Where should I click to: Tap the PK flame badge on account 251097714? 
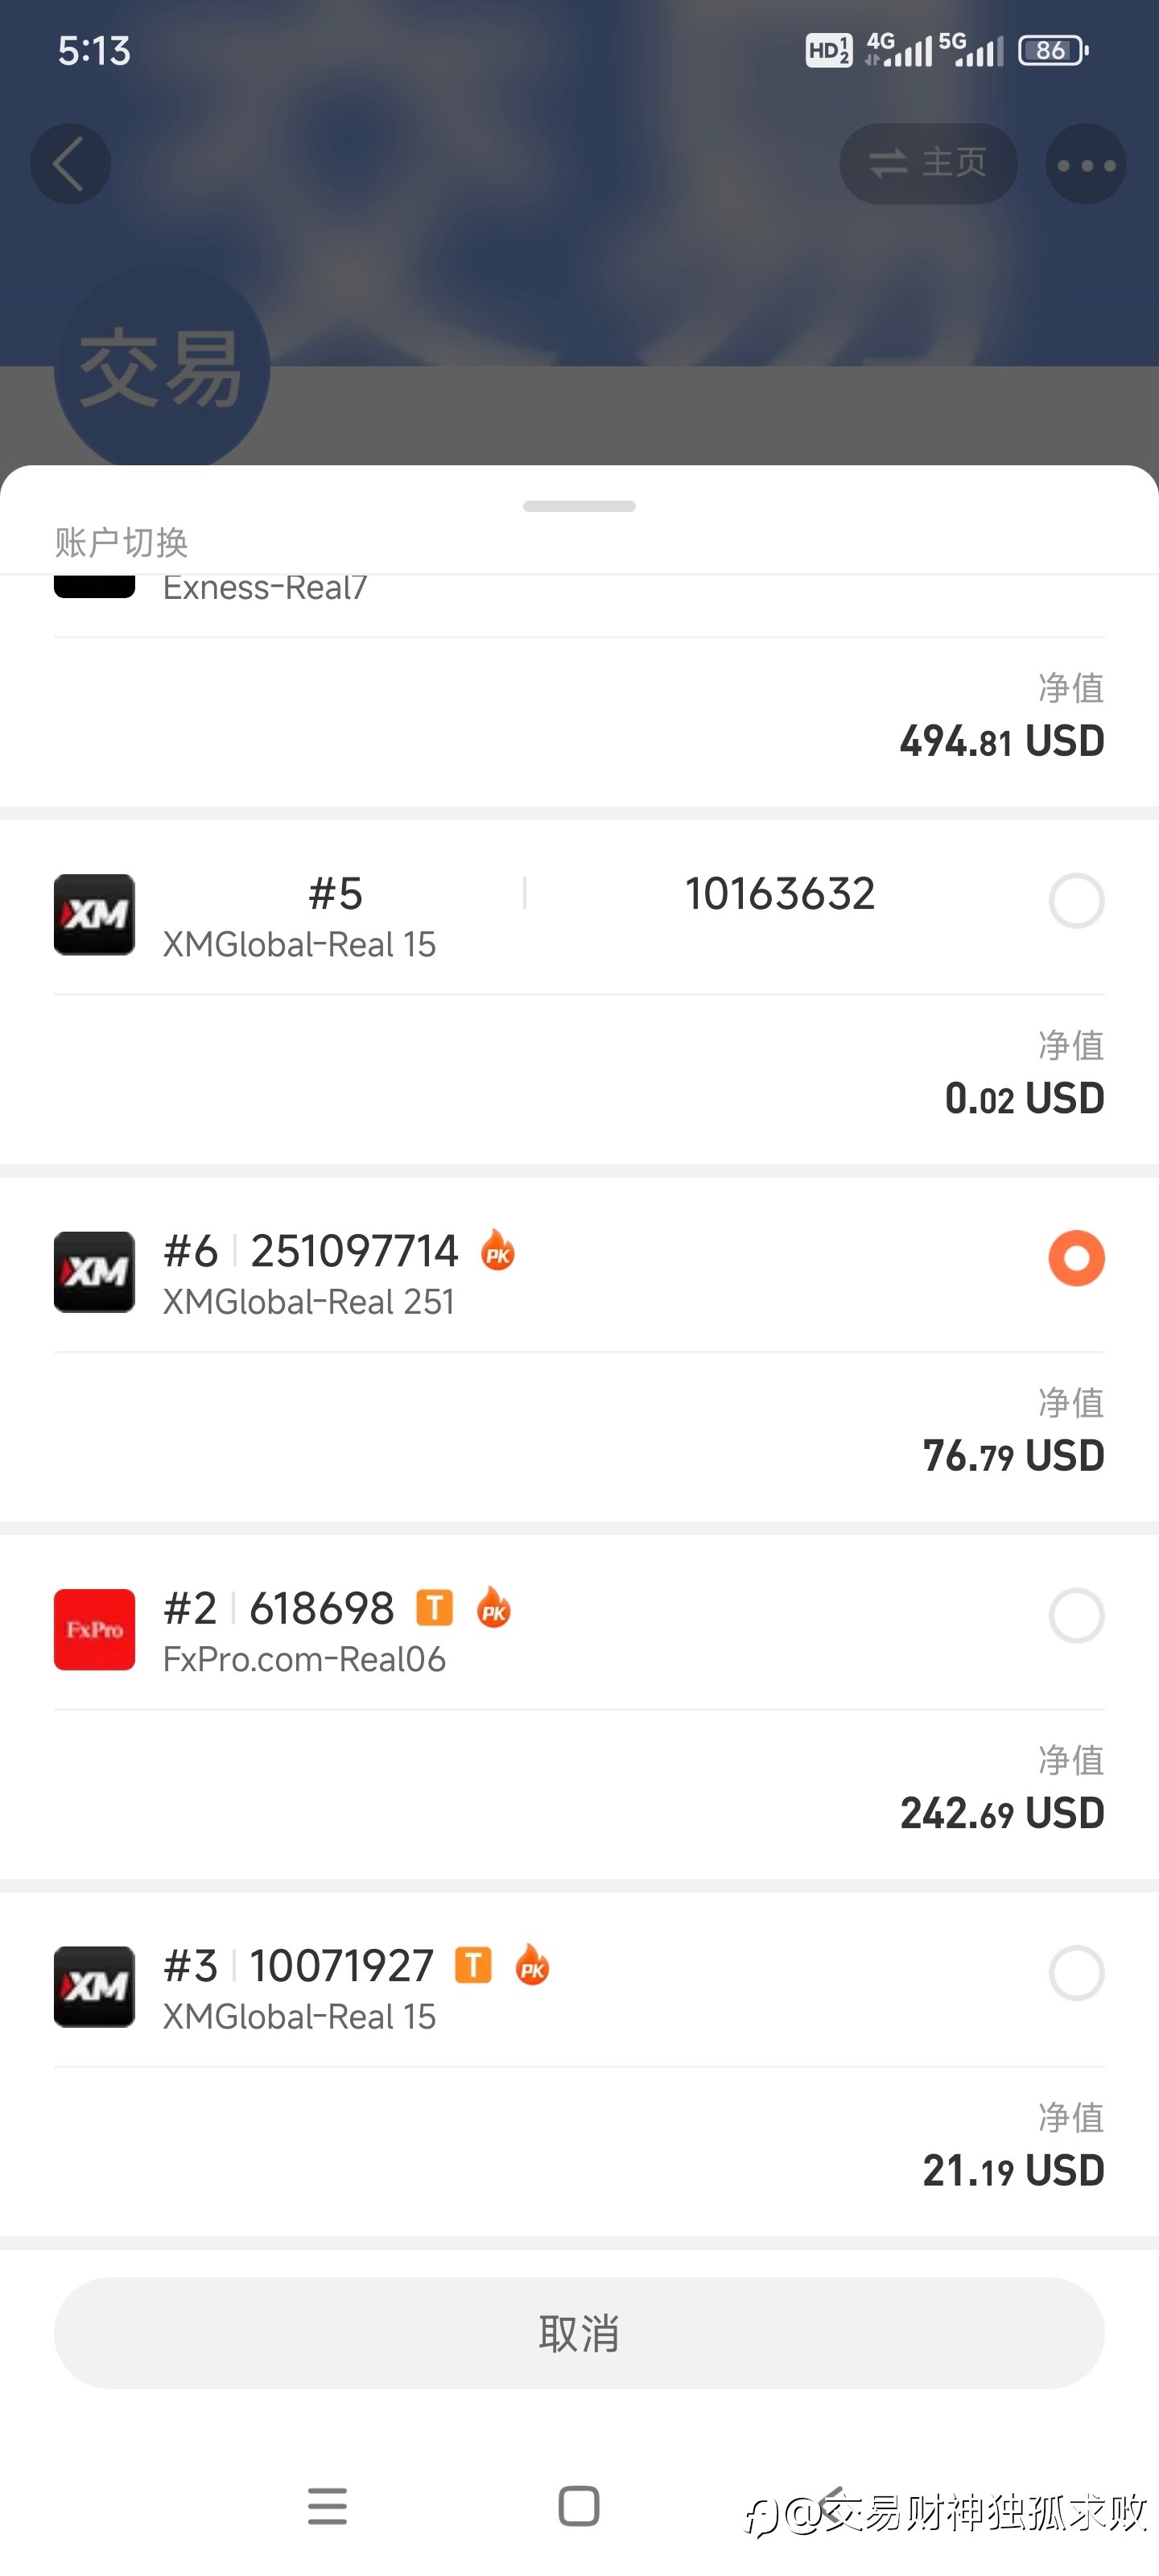coord(497,1250)
